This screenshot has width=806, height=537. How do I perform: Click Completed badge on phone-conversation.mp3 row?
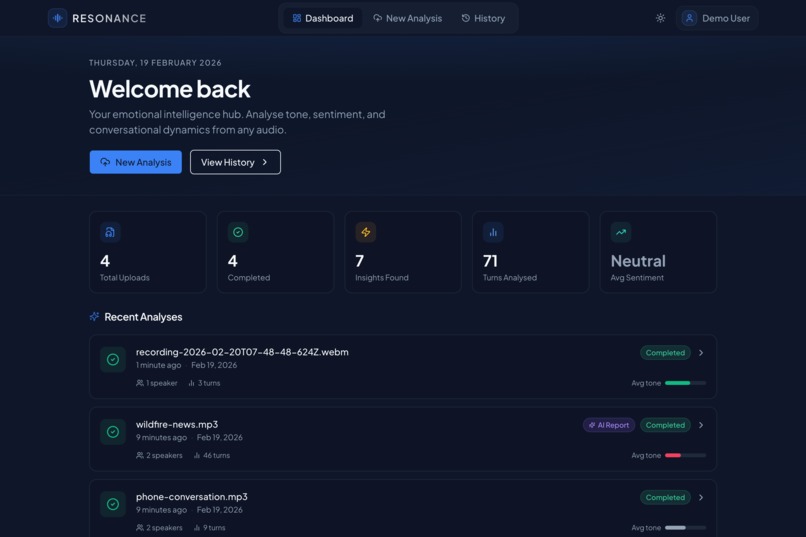tap(665, 497)
